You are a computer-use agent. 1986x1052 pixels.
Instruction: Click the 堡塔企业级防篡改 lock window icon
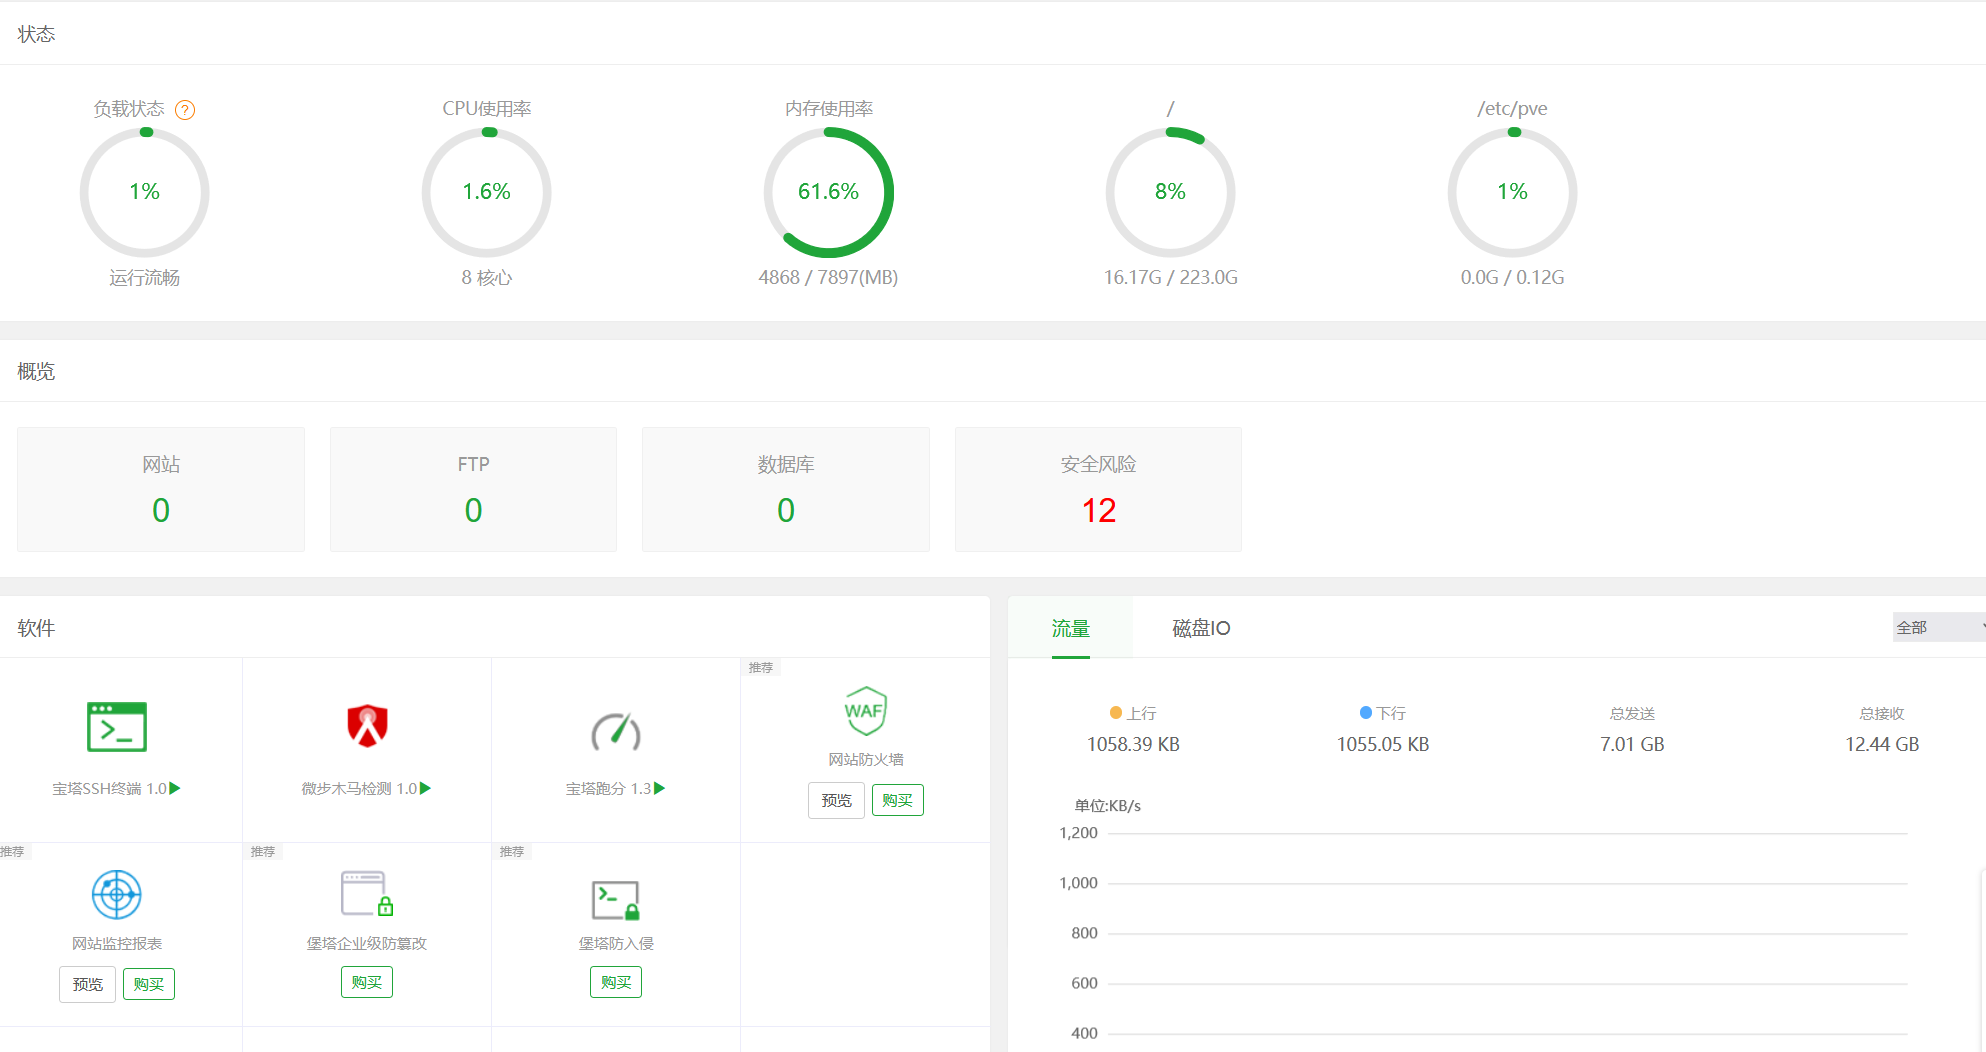[x=367, y=894]
